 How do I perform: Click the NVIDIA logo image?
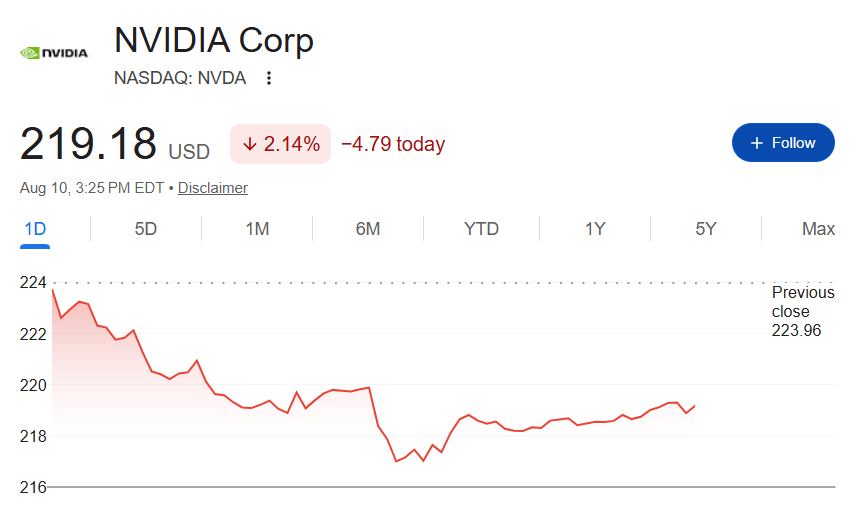pos(54,53)
